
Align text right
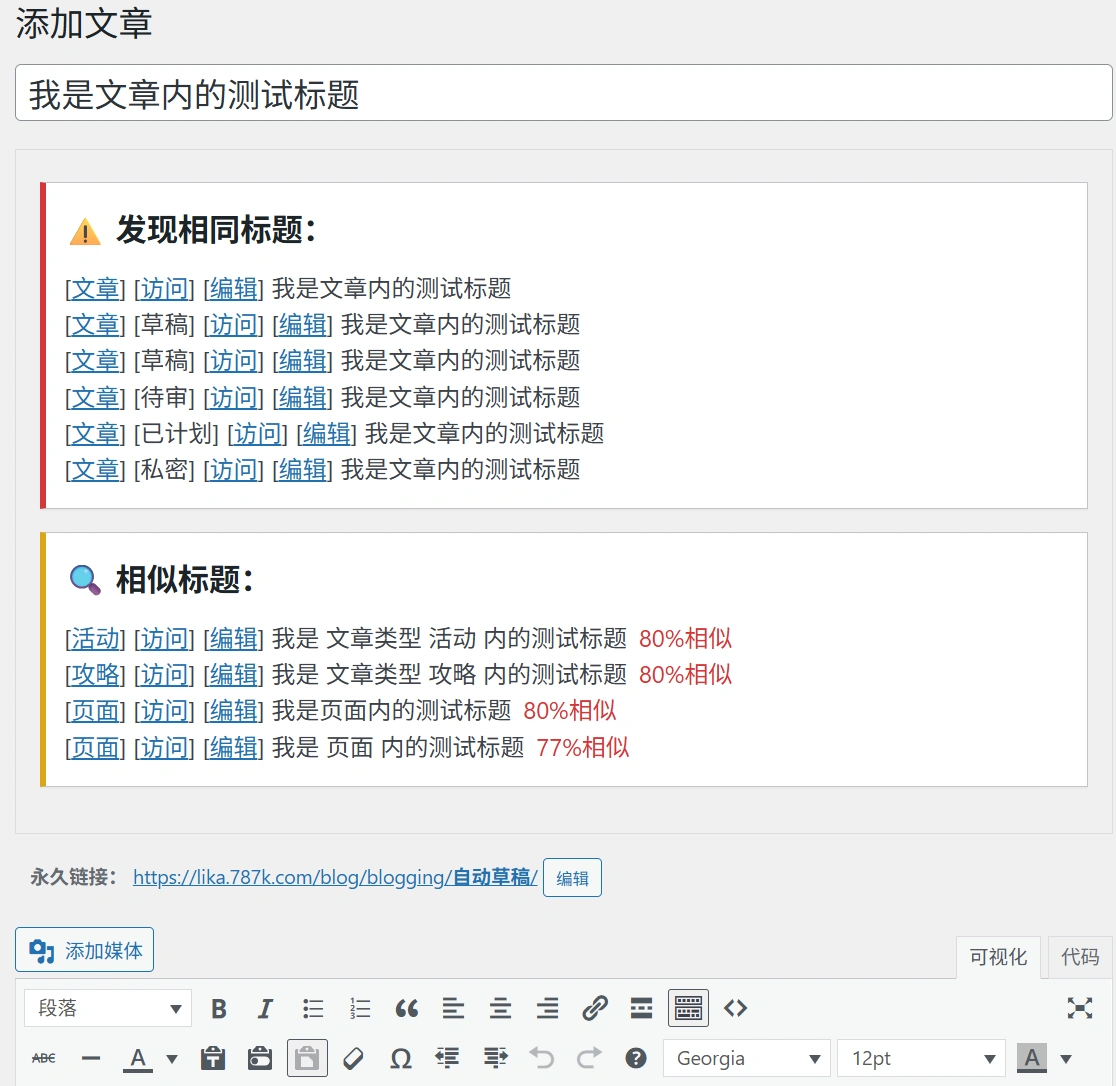coord(547,1008)
